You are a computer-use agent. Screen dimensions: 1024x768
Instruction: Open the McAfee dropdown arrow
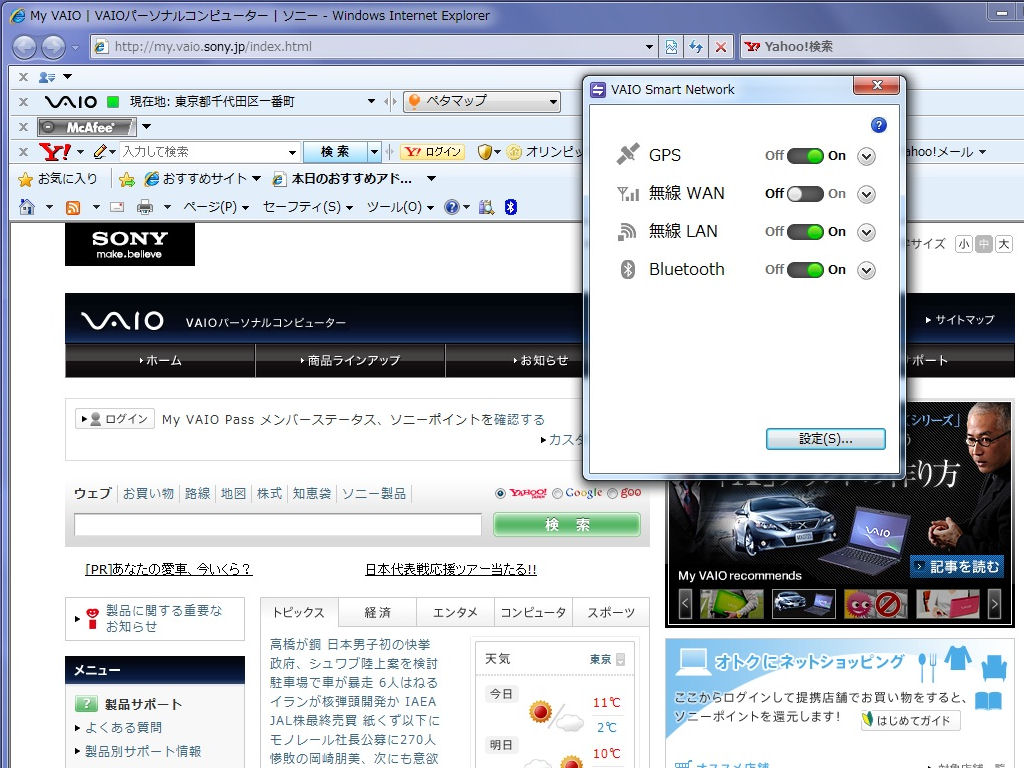point(146,127)
